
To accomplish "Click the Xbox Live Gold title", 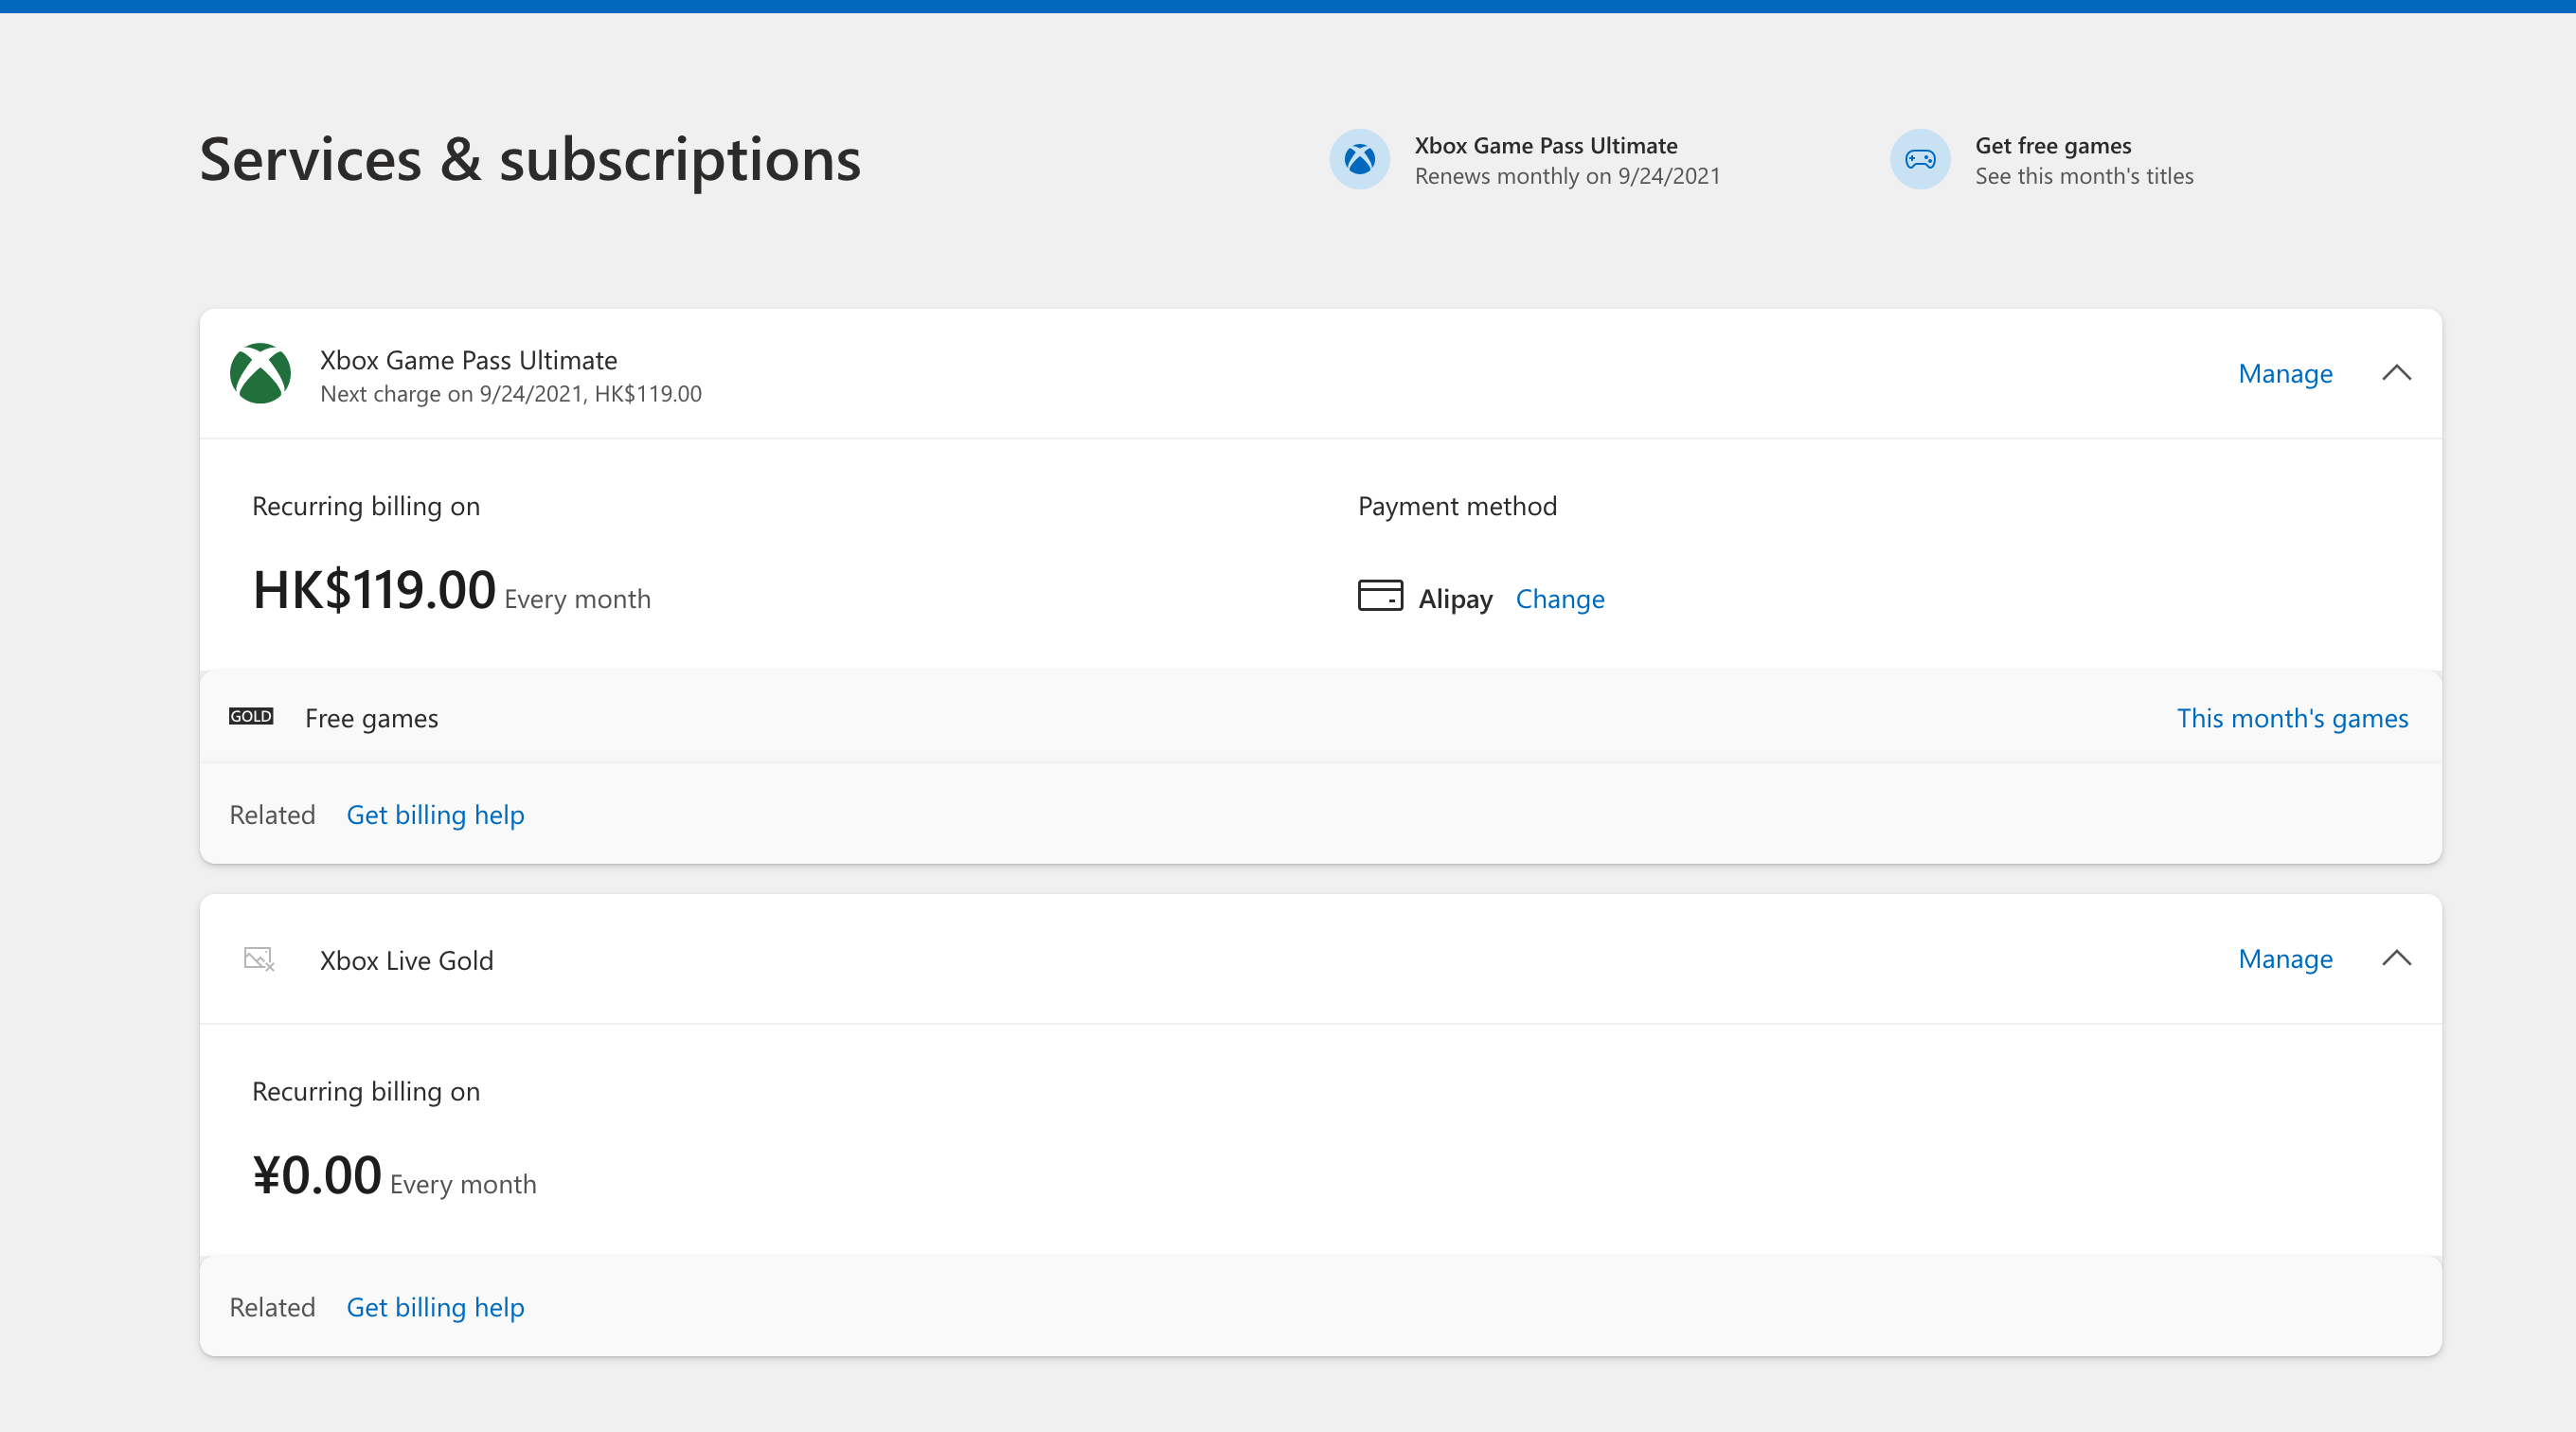I will click(407, 960).
